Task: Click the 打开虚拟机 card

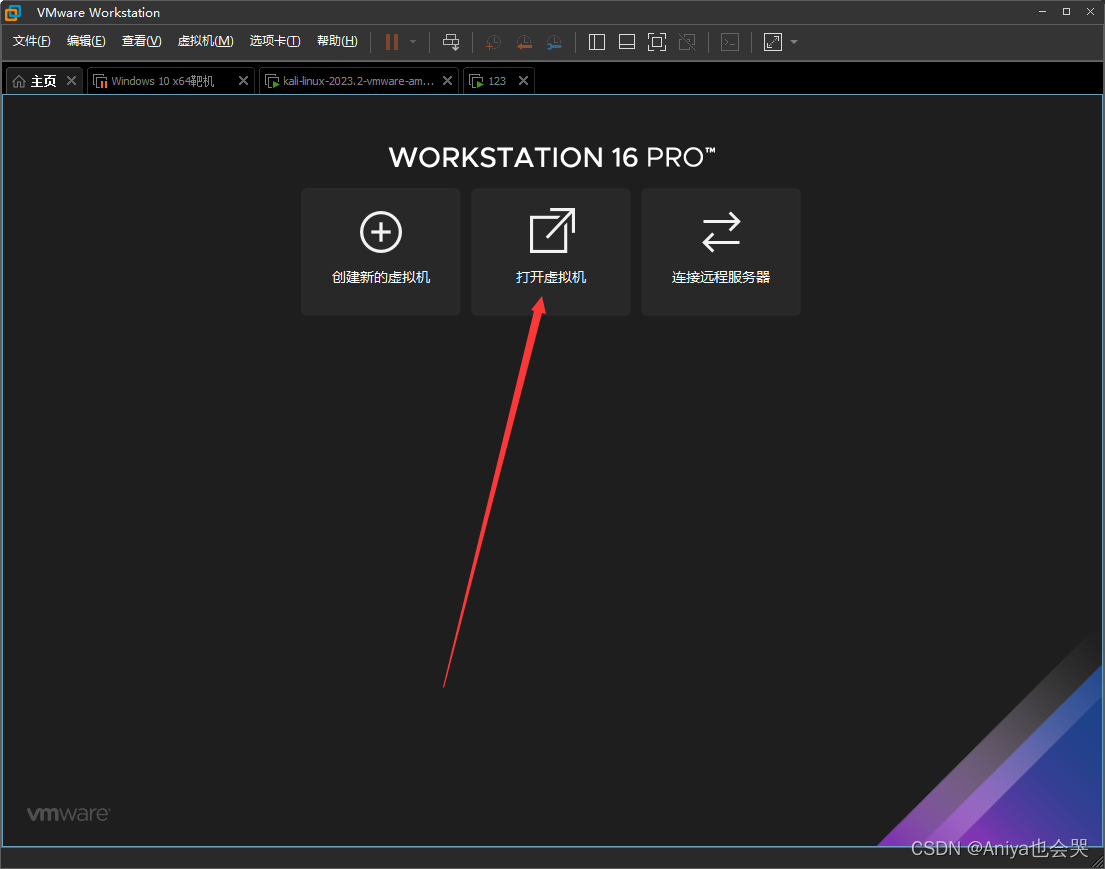Action: click(551, 252)
